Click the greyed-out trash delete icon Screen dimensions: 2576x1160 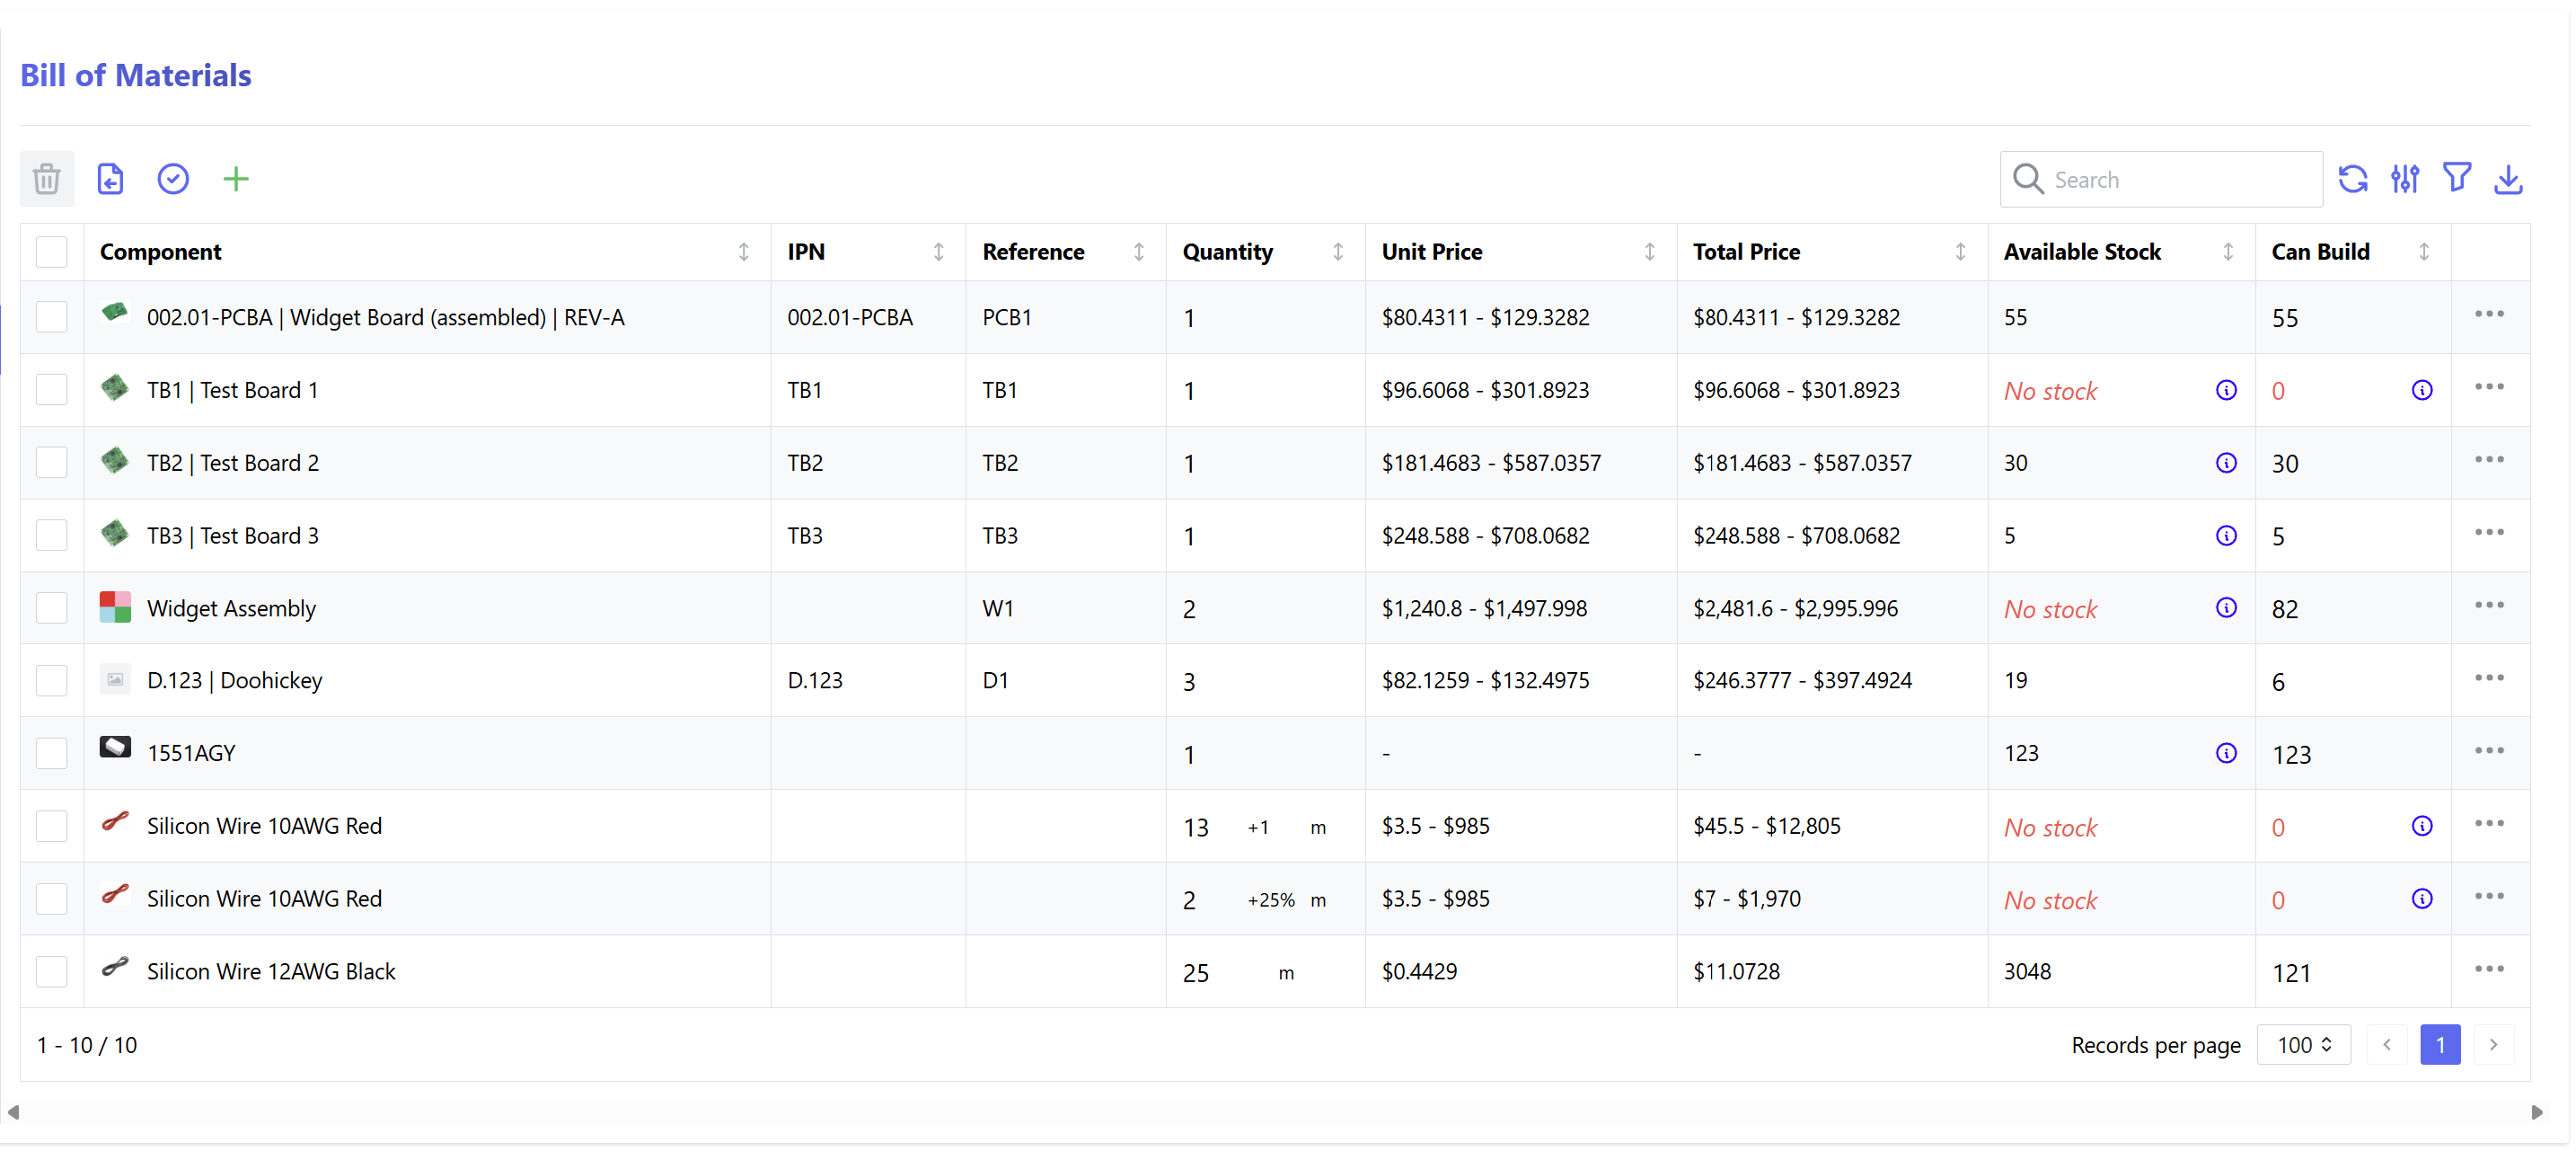(x=47, y=179)
